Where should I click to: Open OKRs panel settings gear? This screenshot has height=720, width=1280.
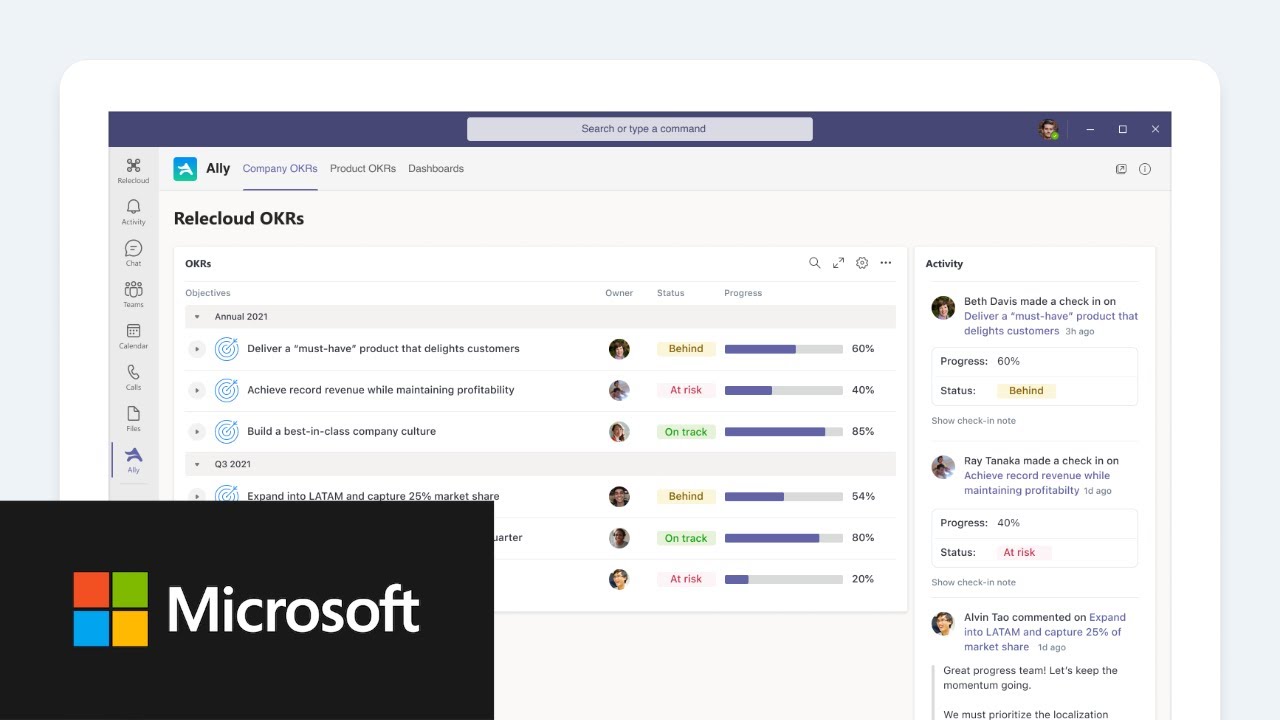click(862, 263)
